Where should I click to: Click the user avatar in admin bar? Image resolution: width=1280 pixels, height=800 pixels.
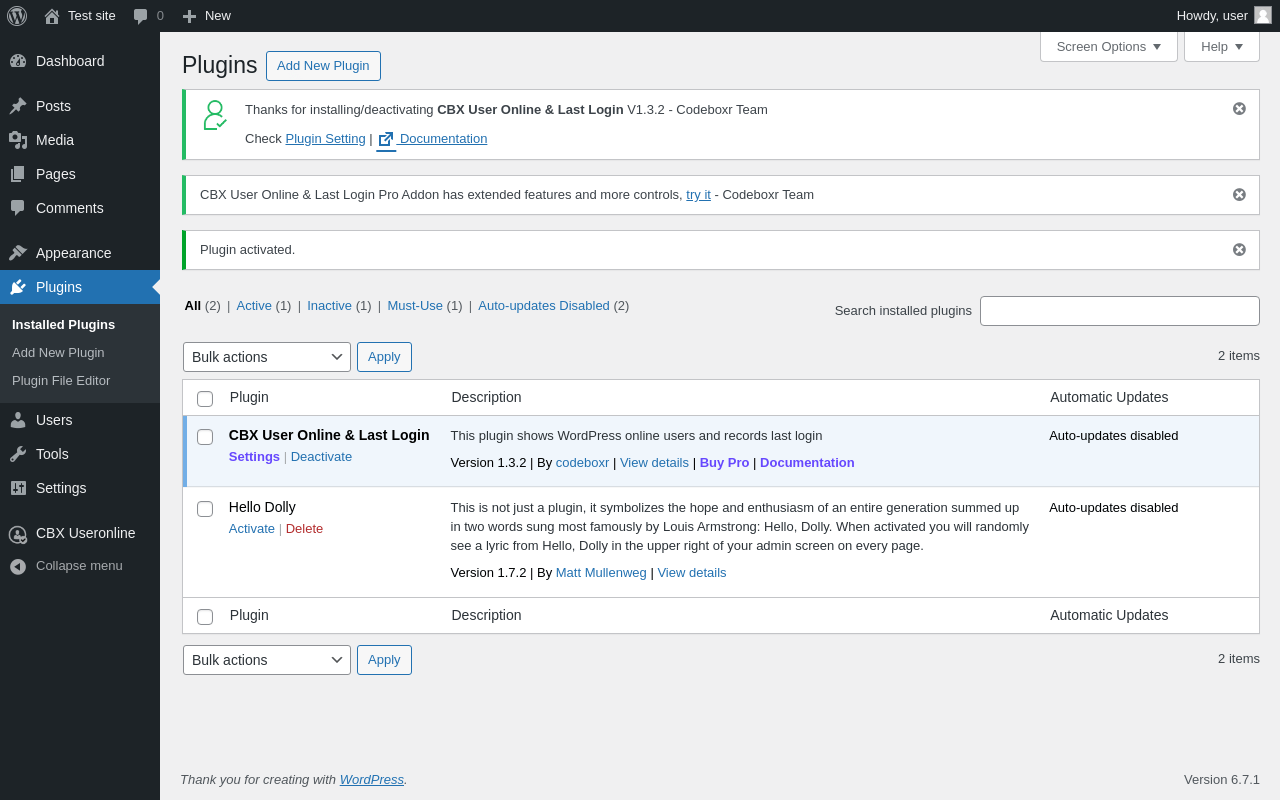[x=1263, y=15]
